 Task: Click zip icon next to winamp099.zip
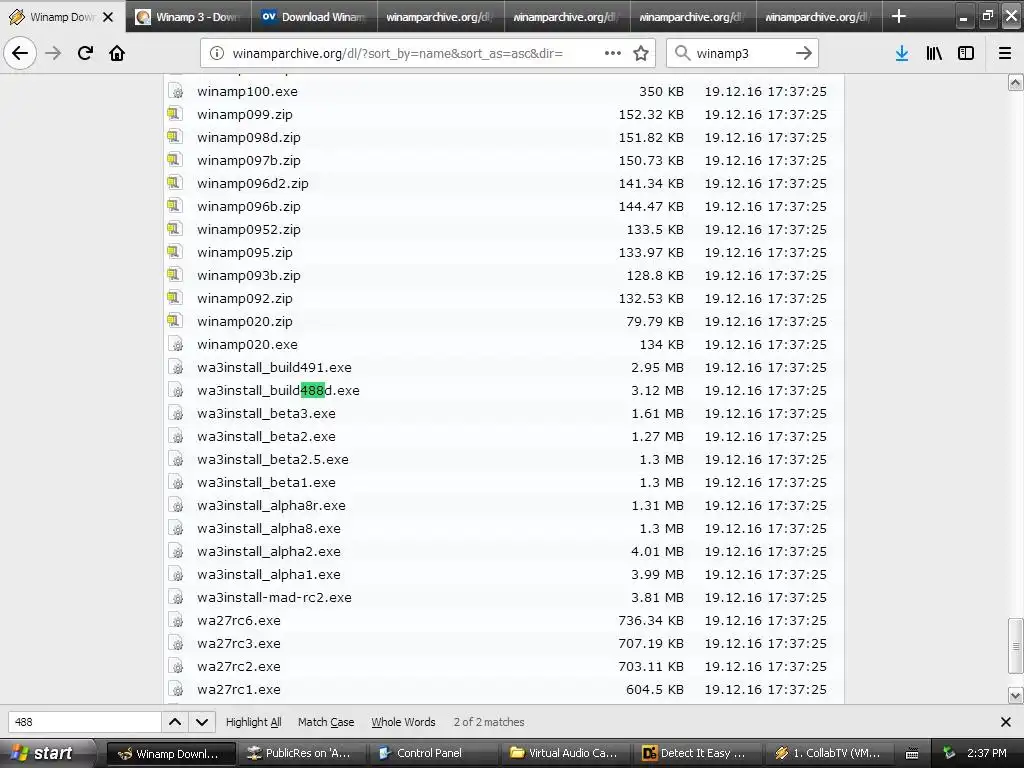pyautogui.click(x=174, y=114)
